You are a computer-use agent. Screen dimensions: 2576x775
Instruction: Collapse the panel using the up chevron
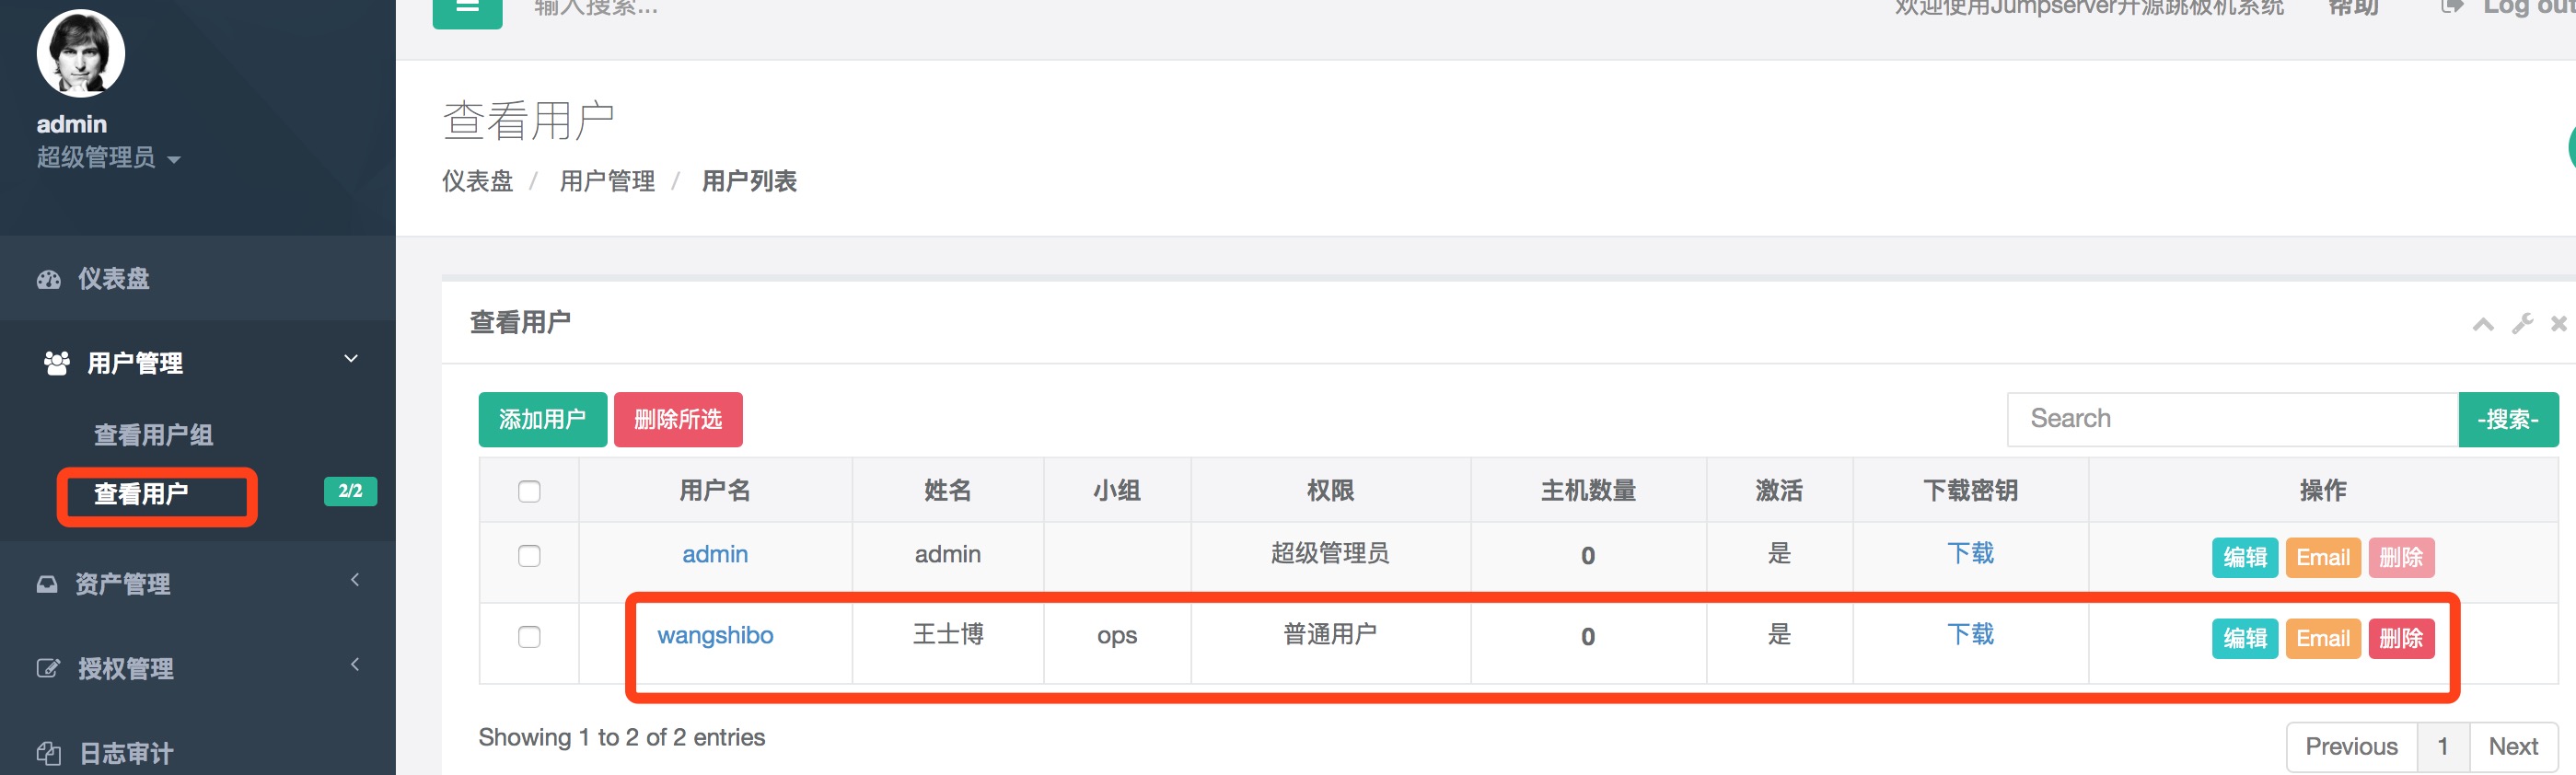click(2482, 324)
